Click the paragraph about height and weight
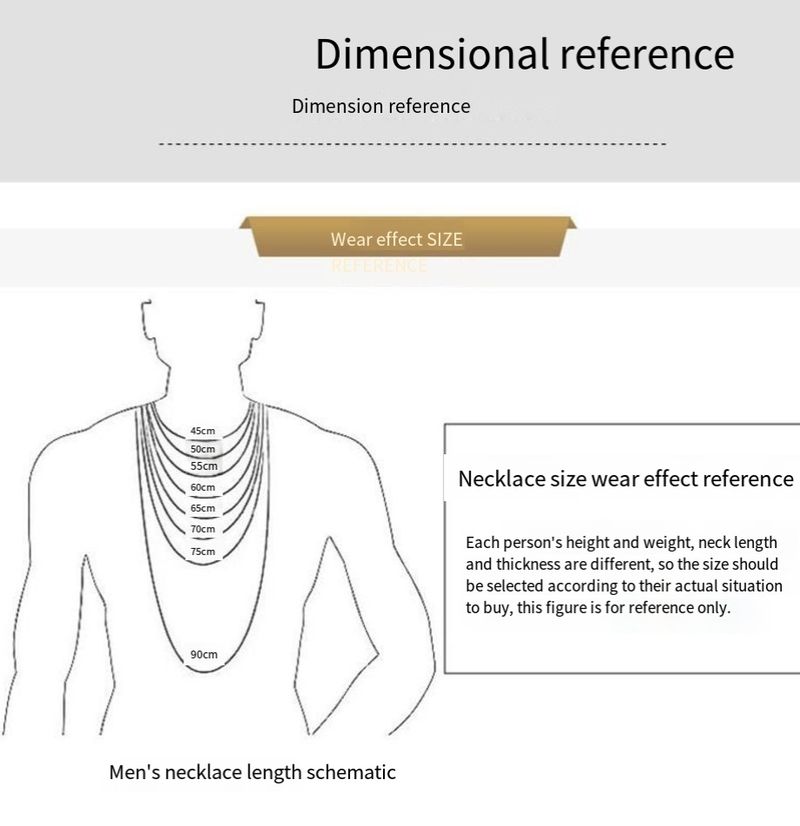800x826 pixels. pyautogui.click(x=621, y=574)
